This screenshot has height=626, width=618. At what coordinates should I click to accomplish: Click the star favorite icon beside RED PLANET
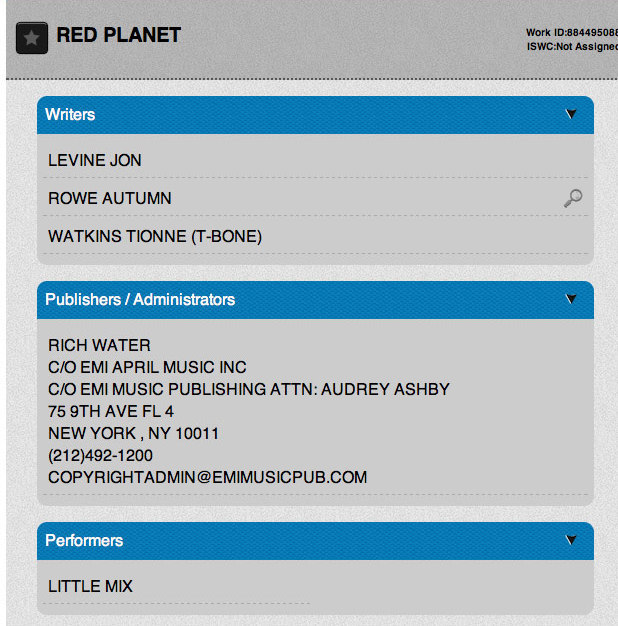[32, 38]
